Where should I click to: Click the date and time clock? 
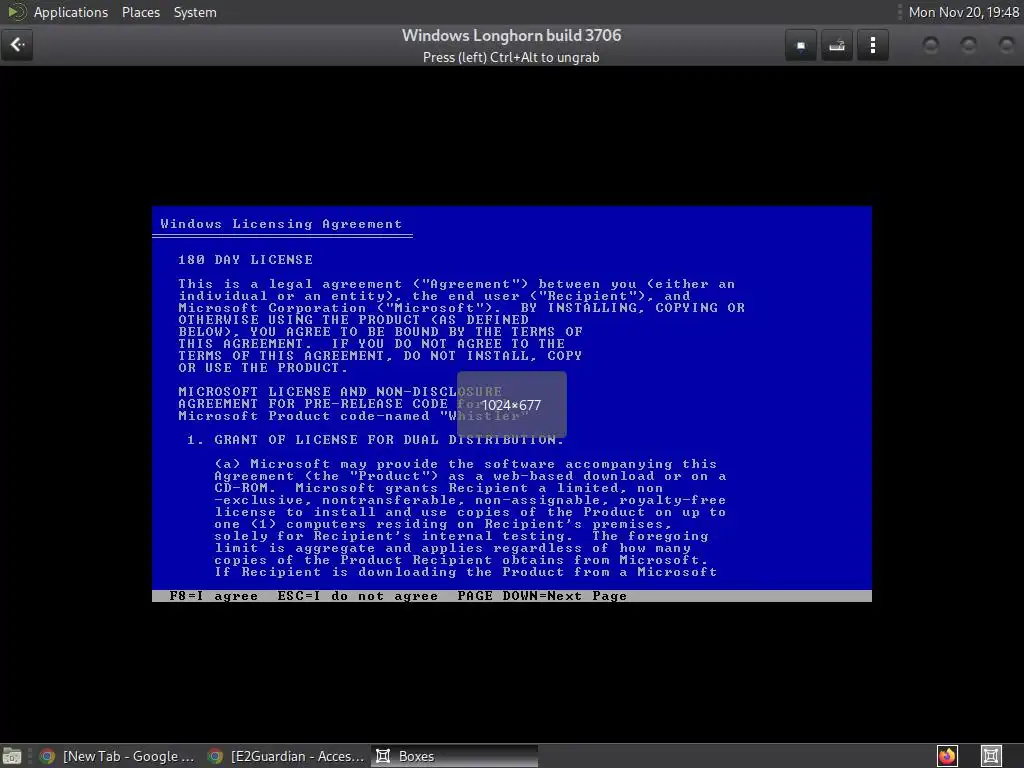click(x=963, y=12)
